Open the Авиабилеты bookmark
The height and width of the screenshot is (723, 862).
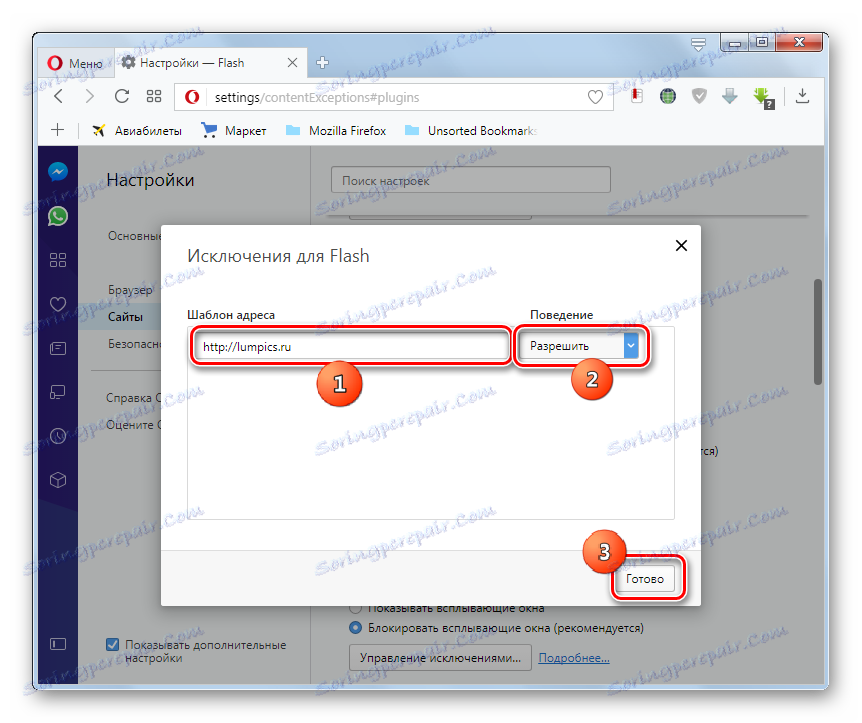(137, 131)
